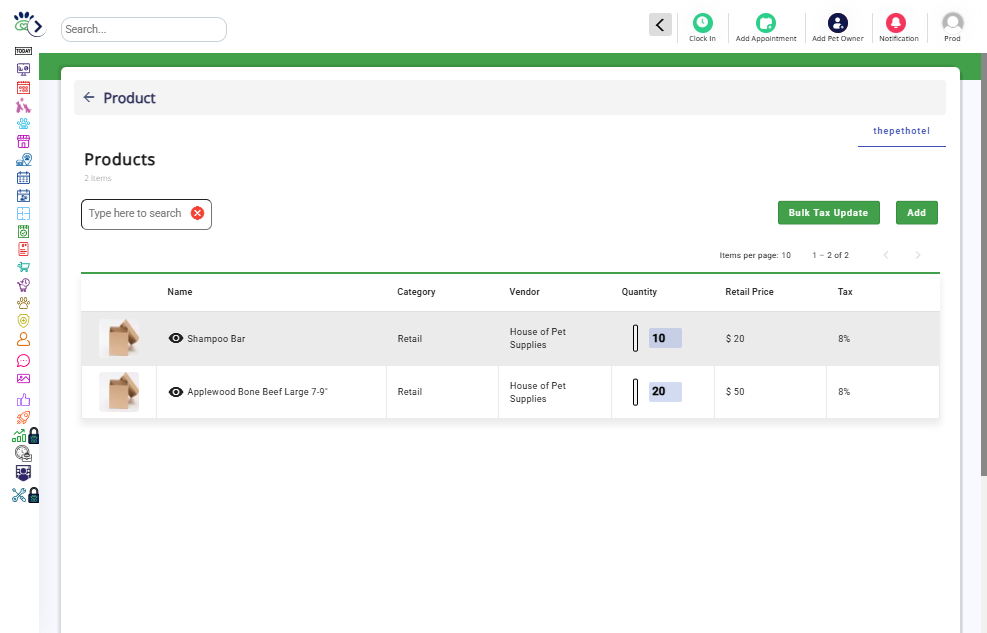Viewport: 987px width, 633px height.
Task: Open the red report card sidebar icon
Action: [23, 249]
